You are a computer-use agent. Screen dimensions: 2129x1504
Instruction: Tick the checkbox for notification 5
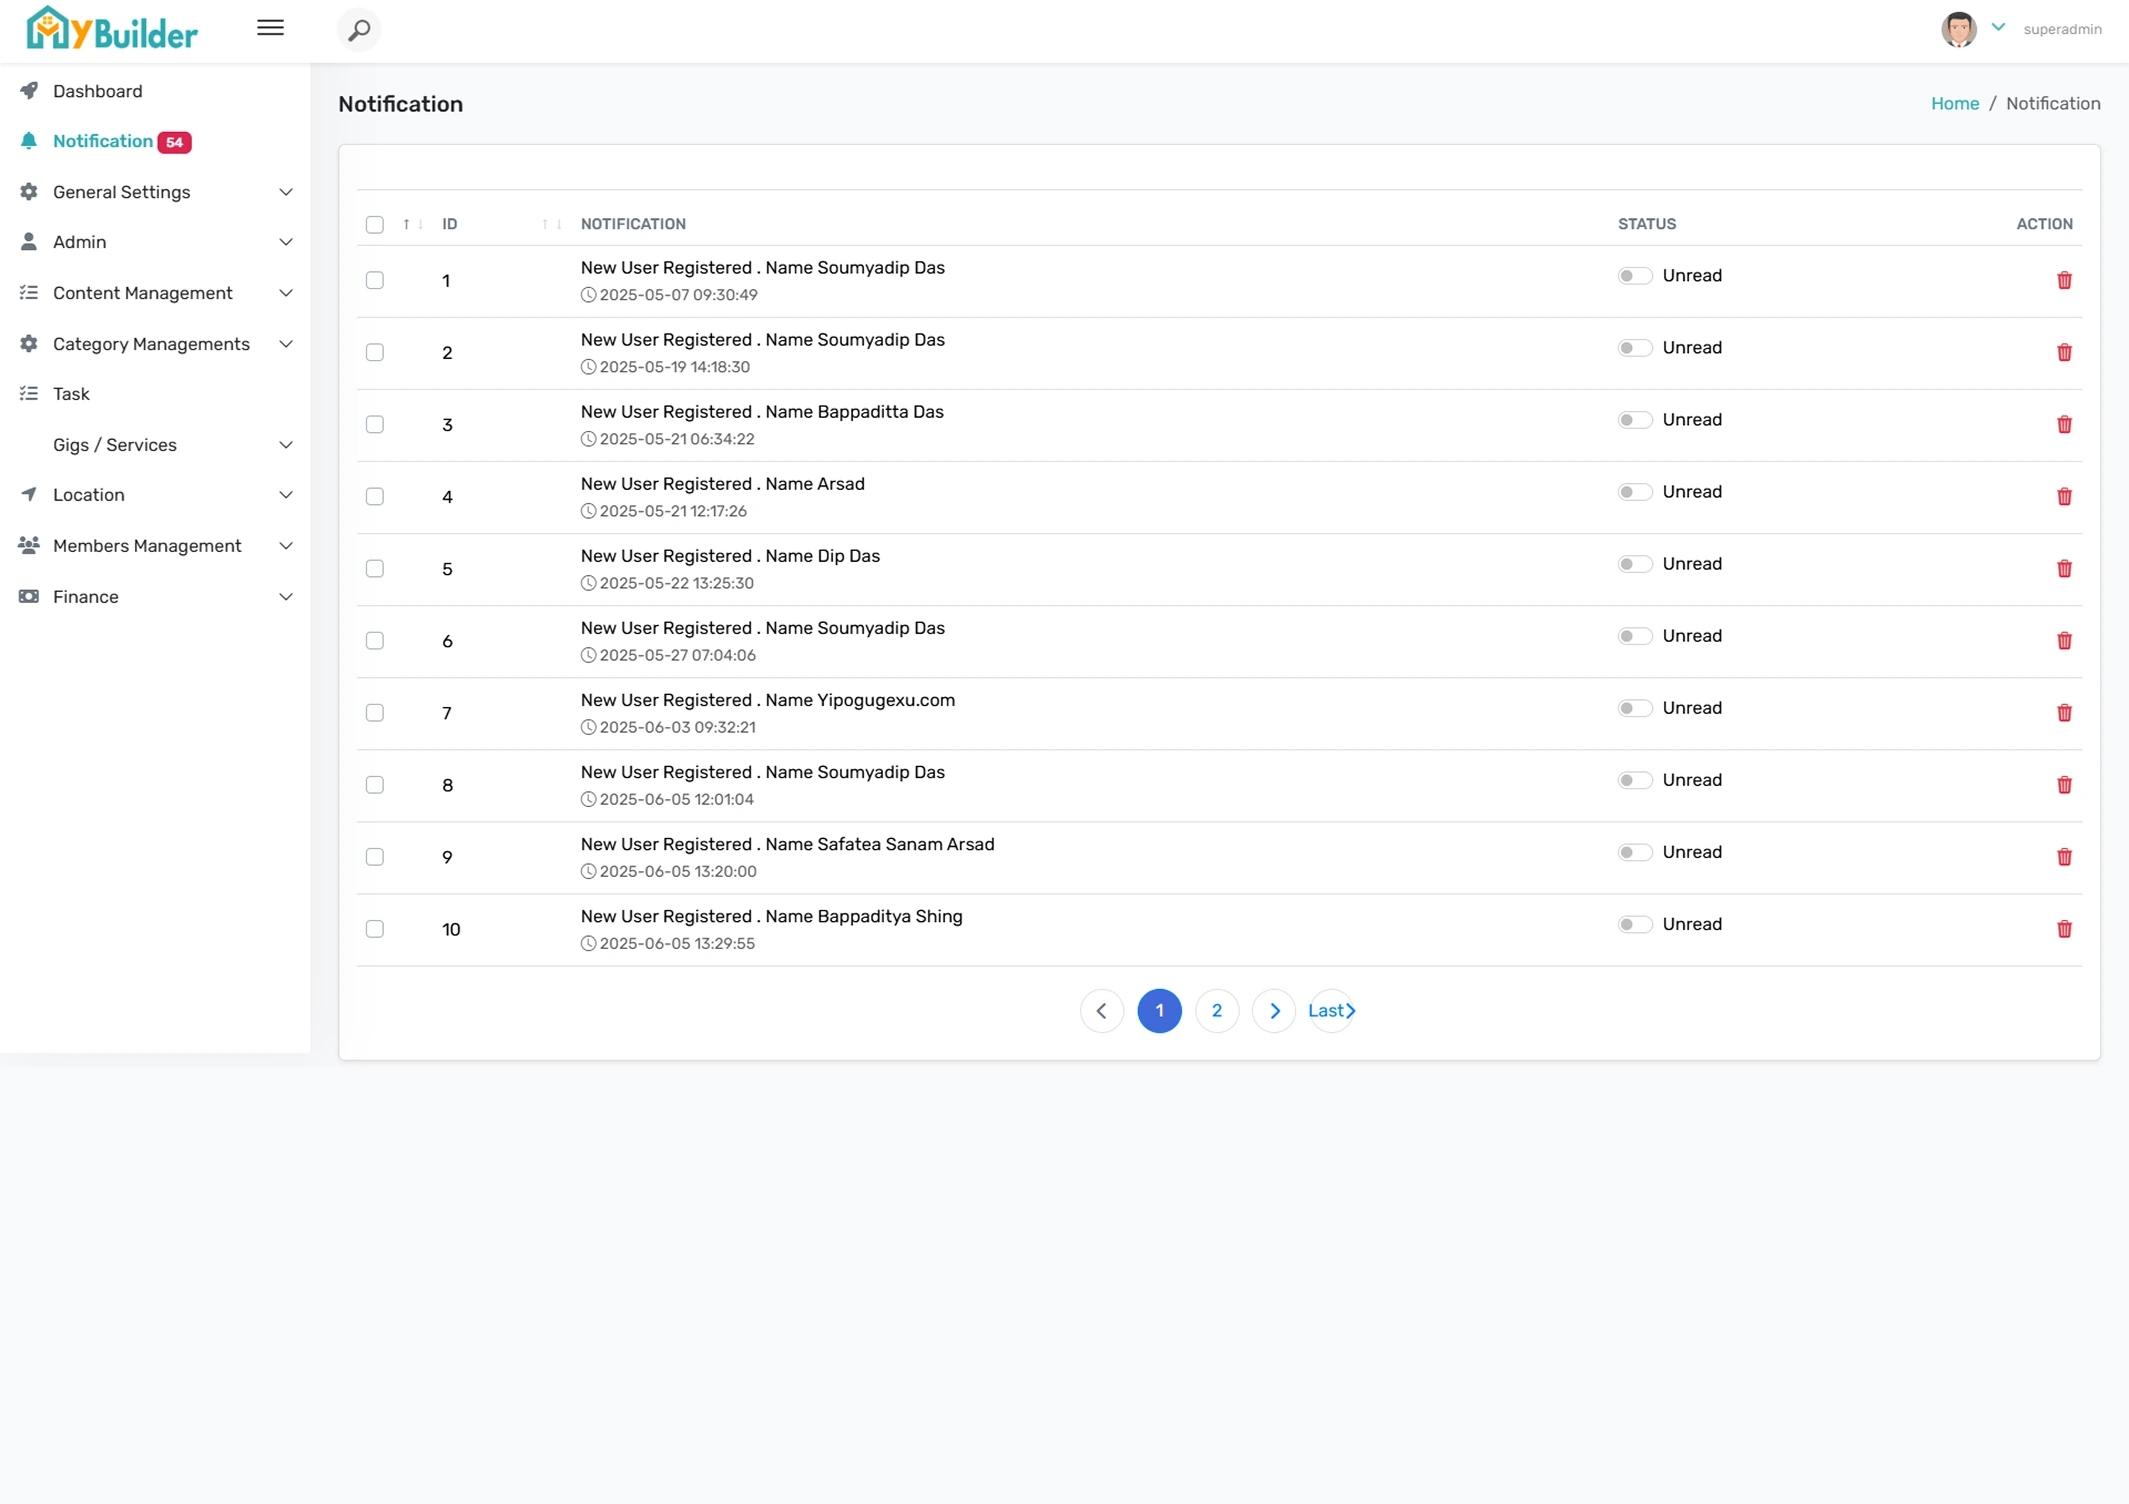[375, 569]
